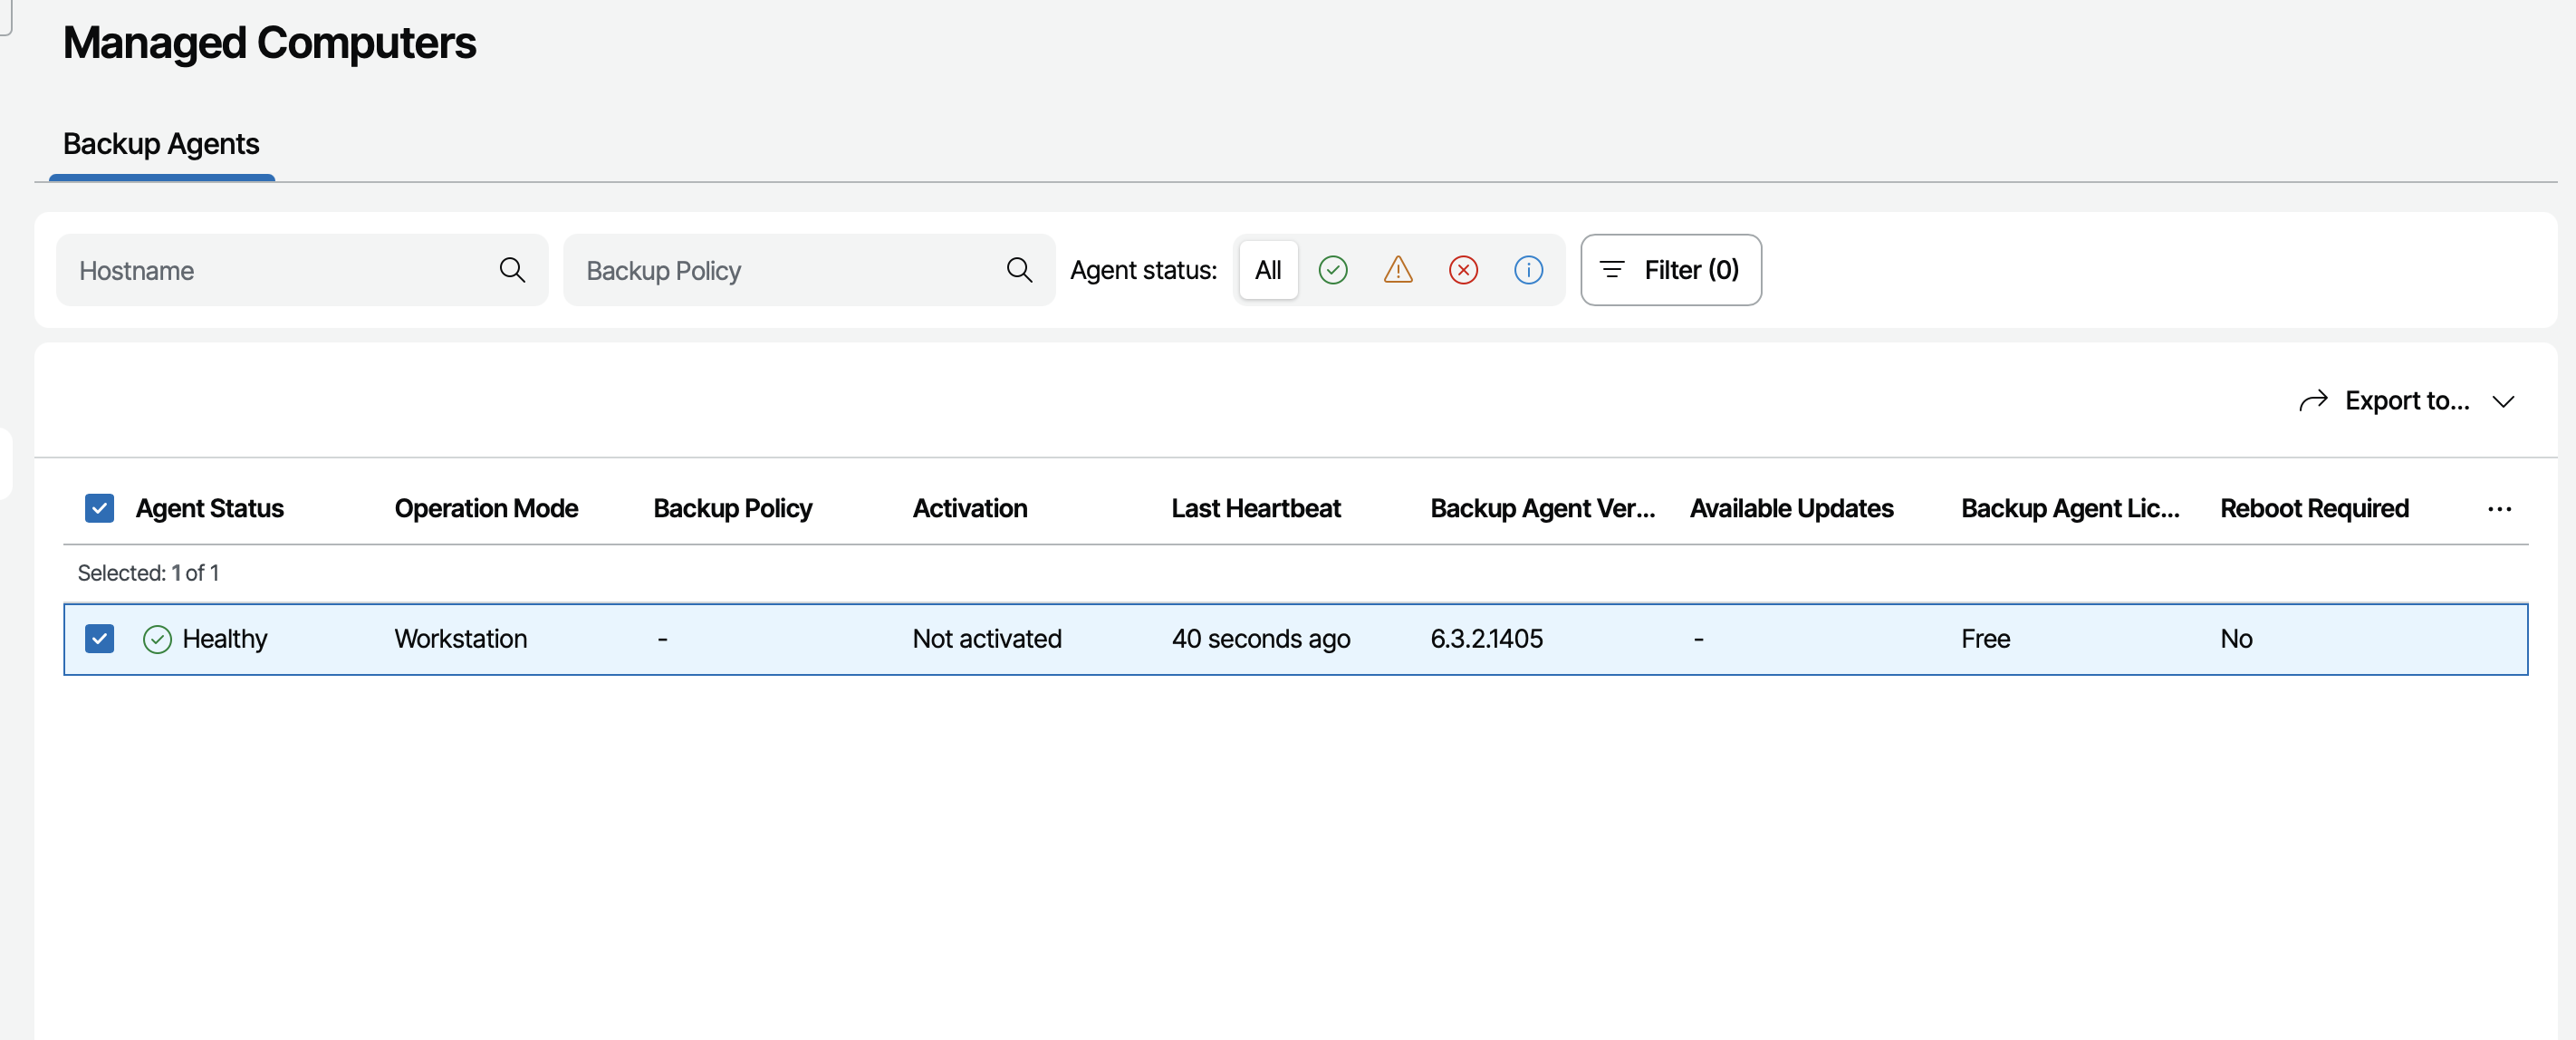
Task: Focus the Hostname search field
Action: (x=302, y=270)
